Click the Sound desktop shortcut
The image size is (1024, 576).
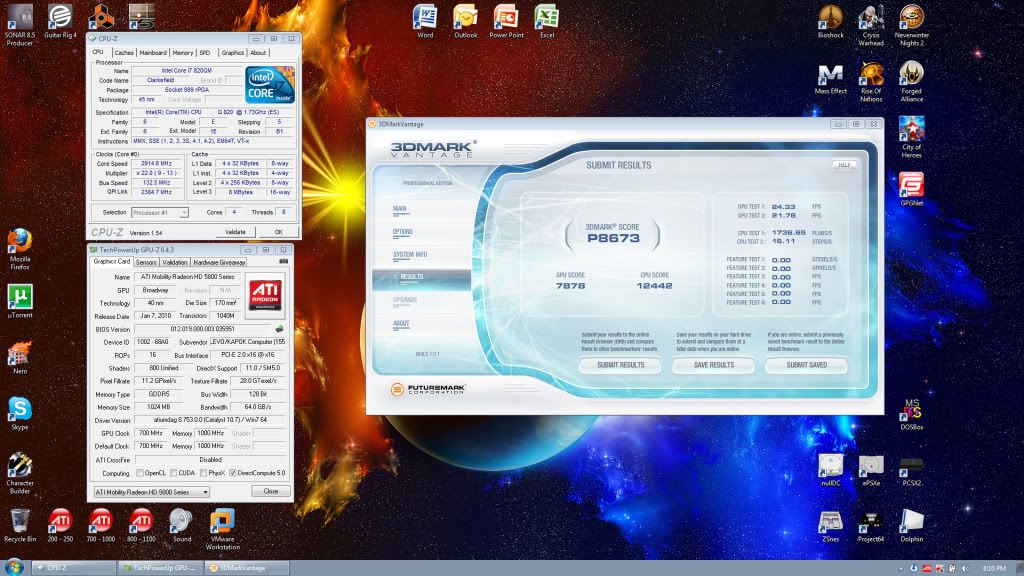coord(182,526)
